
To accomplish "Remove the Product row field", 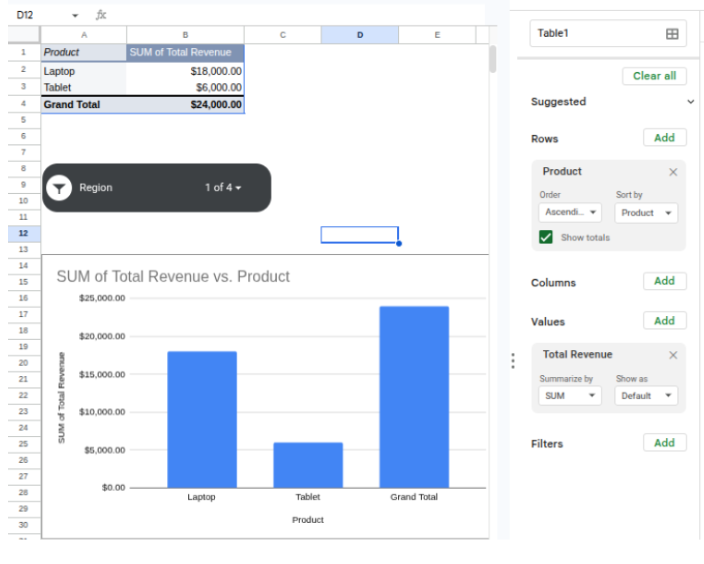I will (x=673, y=172).
